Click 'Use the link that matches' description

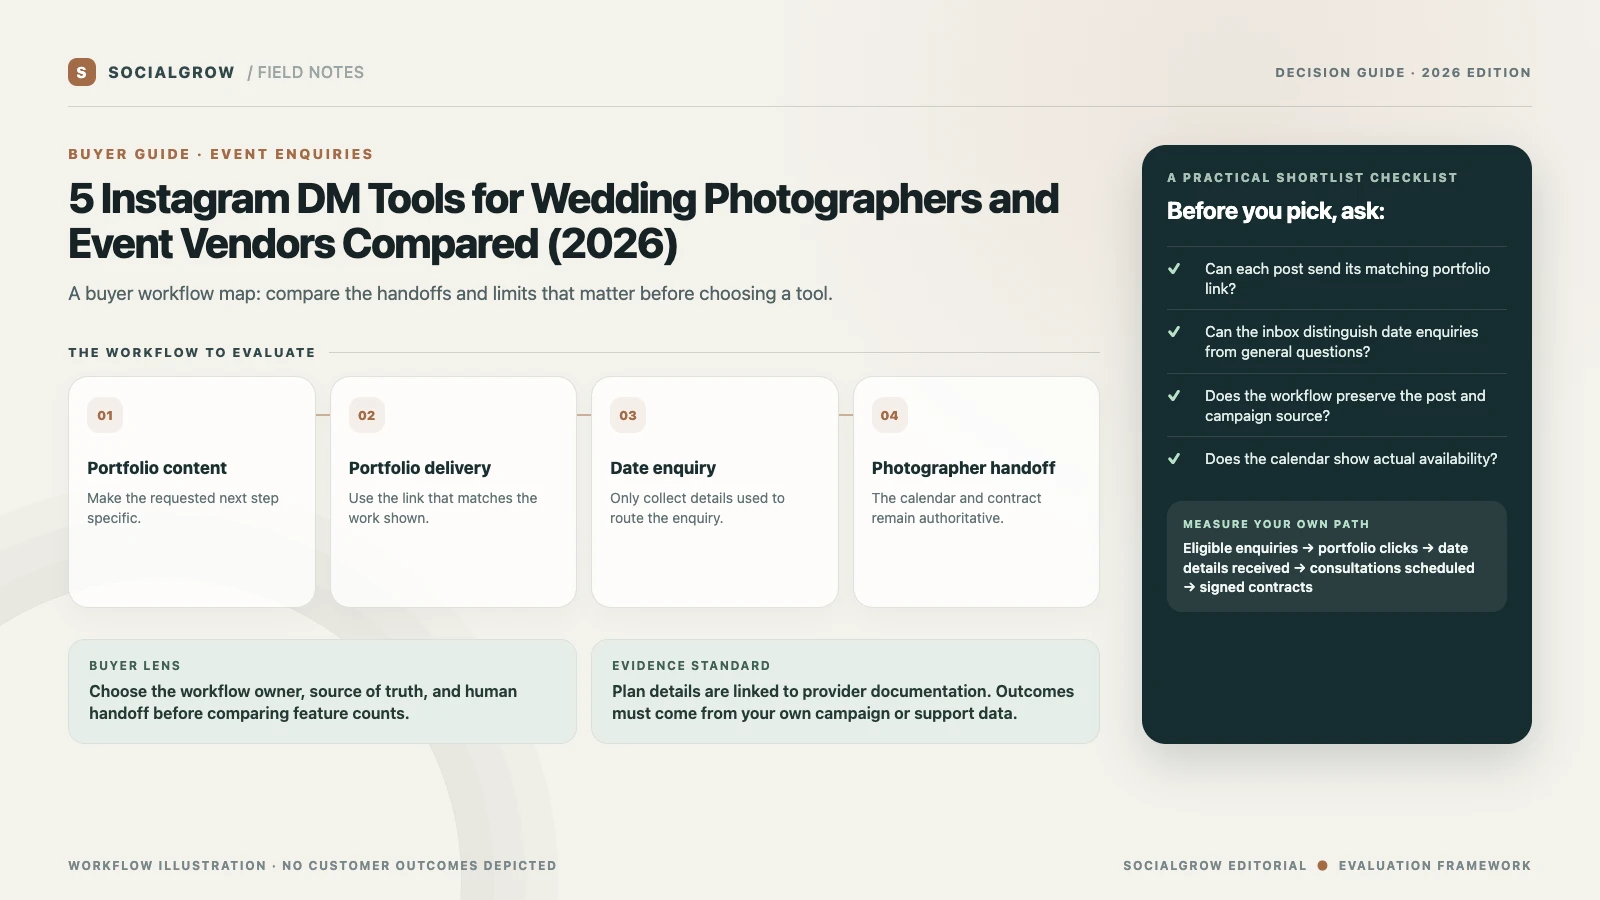[x=443, y=508]
